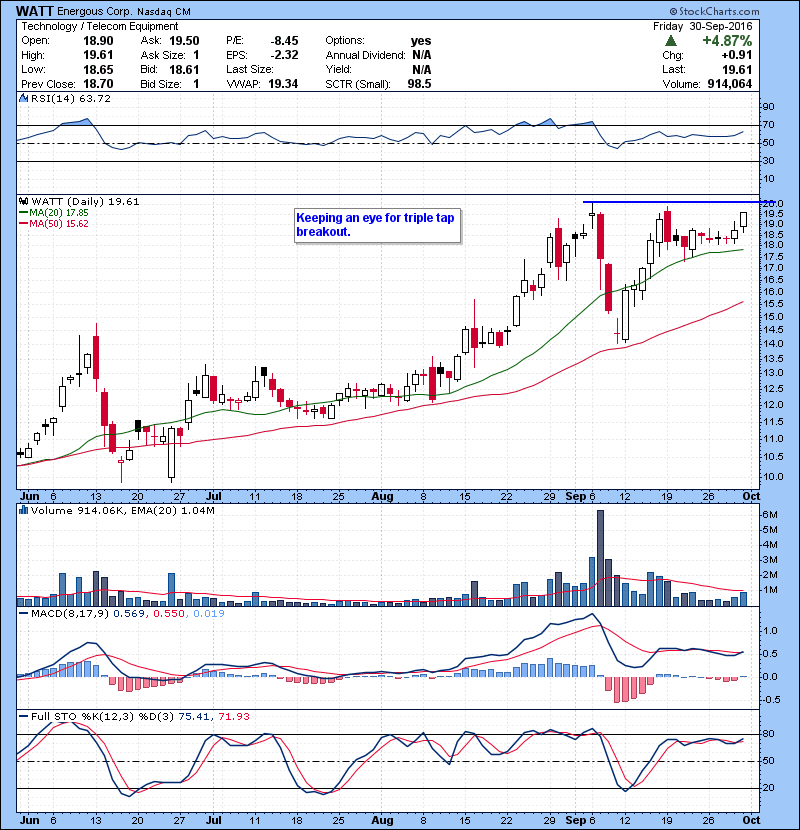This screenshot has height=830, width=800.
Task: Click the Energous Corp. company name
Action: (x=94, y=11)
